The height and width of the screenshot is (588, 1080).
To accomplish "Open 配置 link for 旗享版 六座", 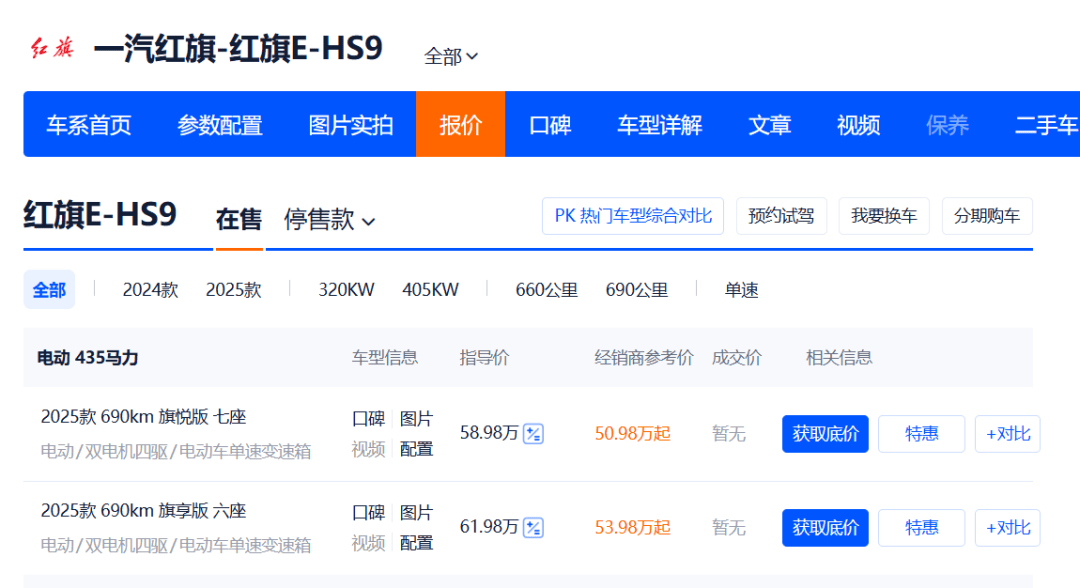I will pyautogui.click(x=416, y=543).
